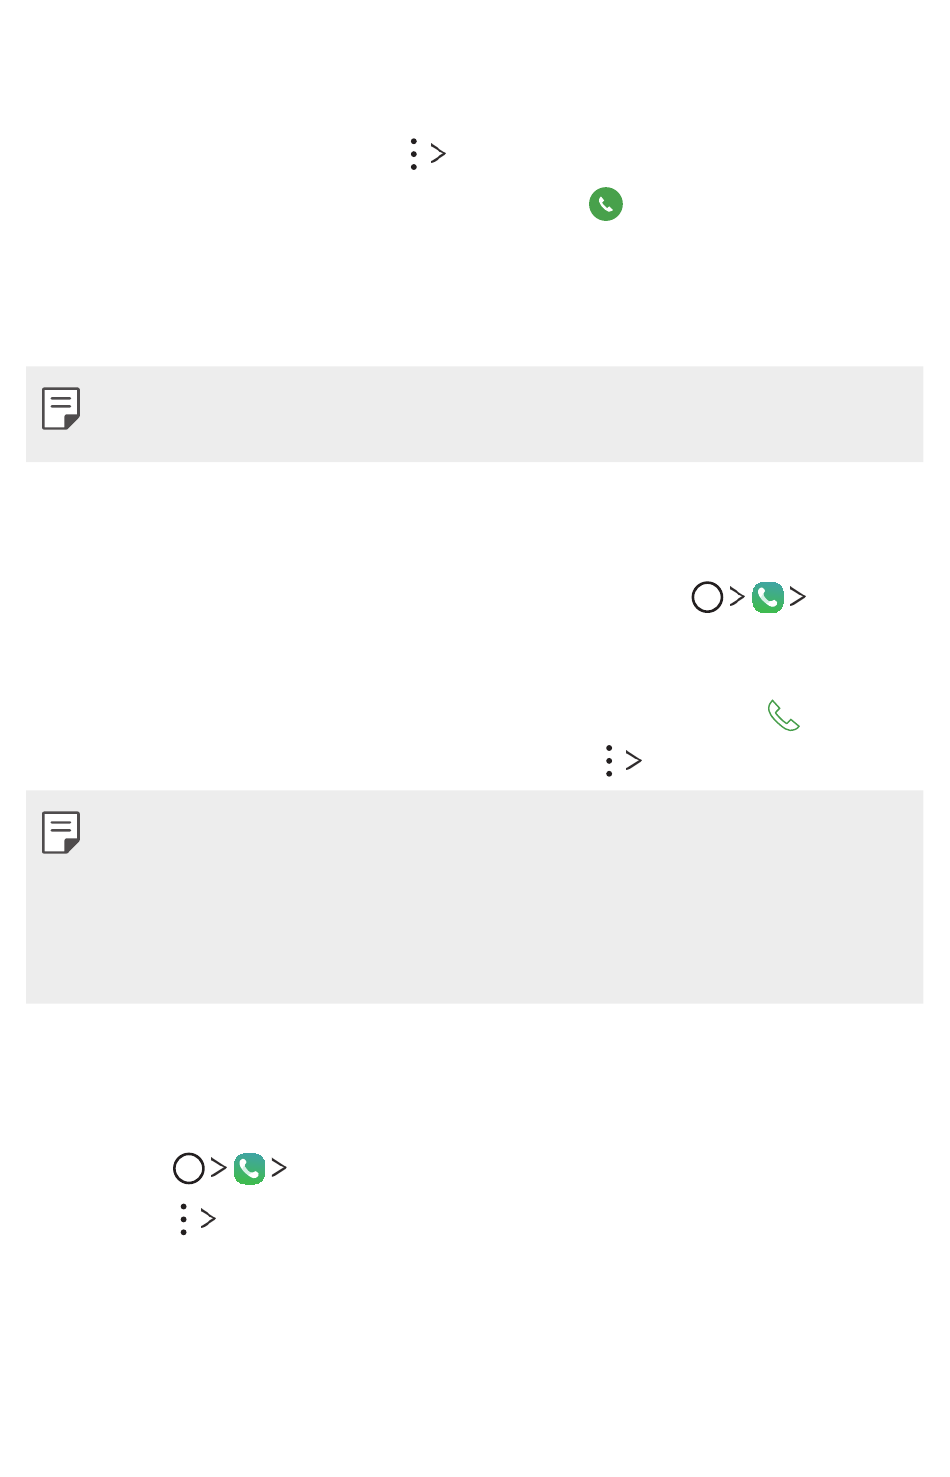Select the note icon in the larger gray box
The height and width of the screenshot is (1477, 950).
[x=61, y=832]
